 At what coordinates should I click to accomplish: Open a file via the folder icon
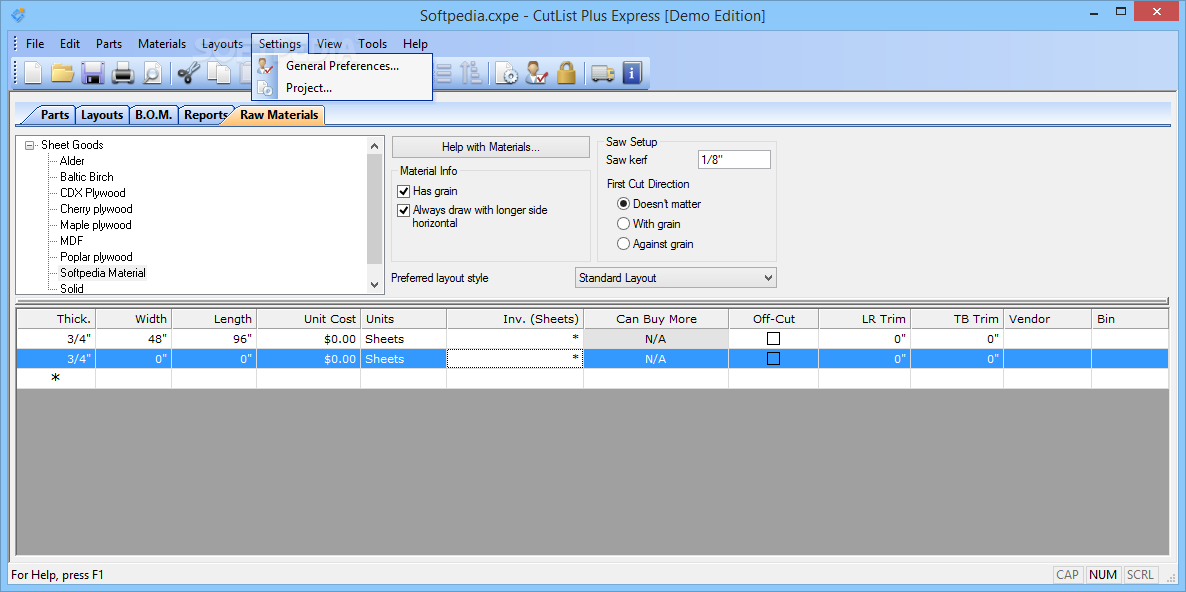[x=62, y=73]
